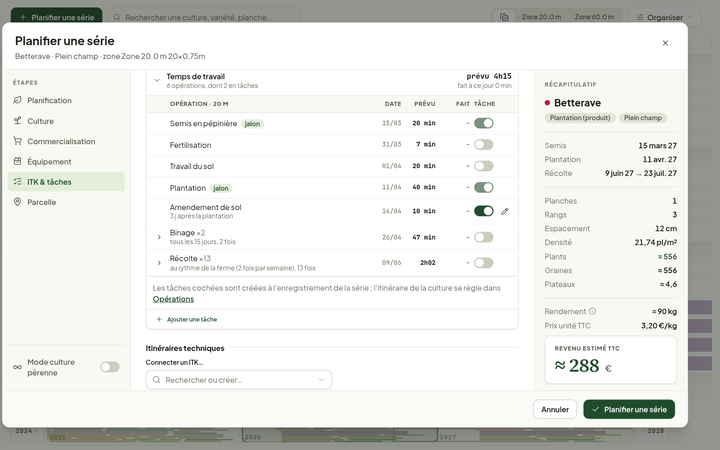This screenshot has width=720, height=450.
Task: Open the Connecter un ITK dropdown arrow
Action: [x=321, y=380]
